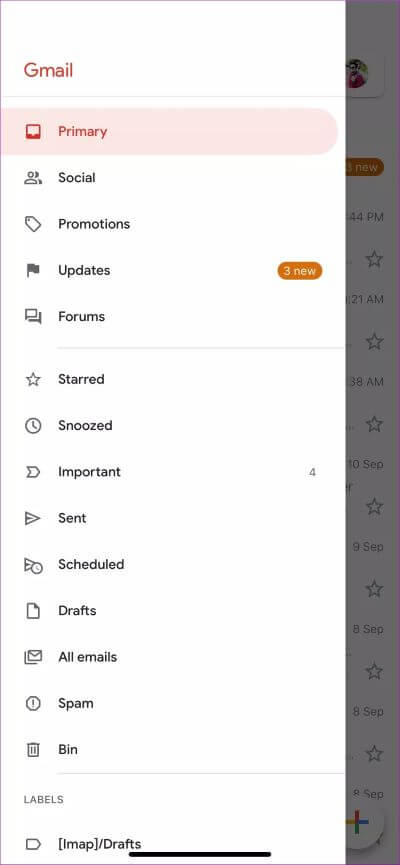Tap the Snoozed clock icon
This screenshot has height=865, width=400.
pos(33,425)
